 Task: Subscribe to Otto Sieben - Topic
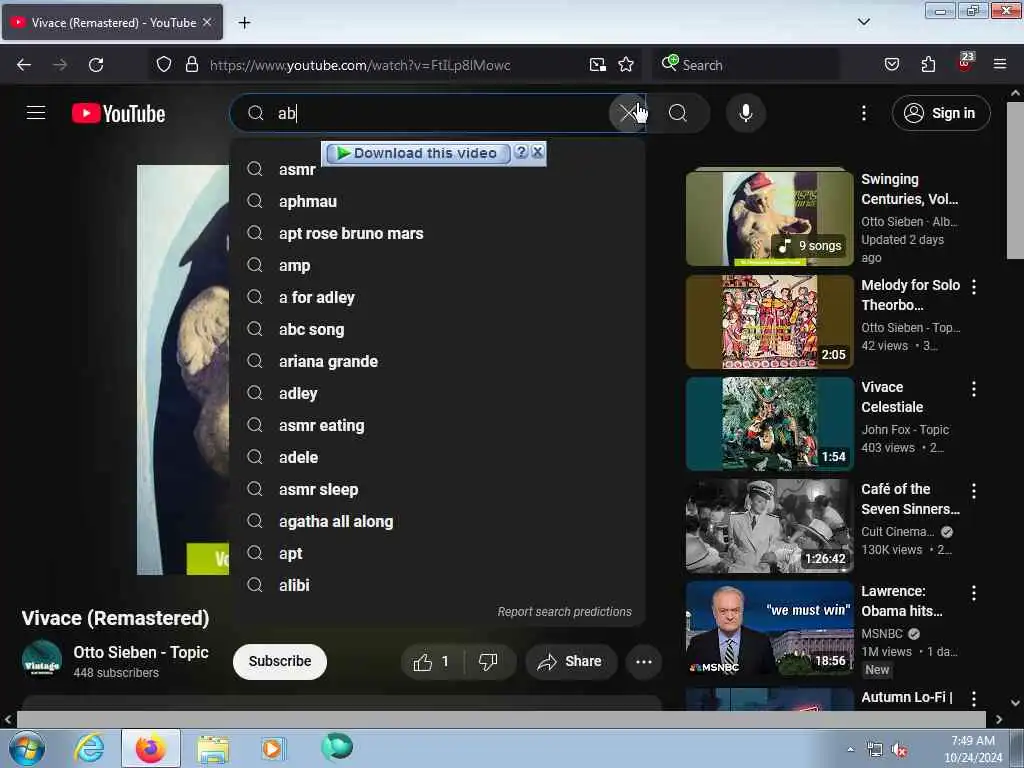click(280, 661)
